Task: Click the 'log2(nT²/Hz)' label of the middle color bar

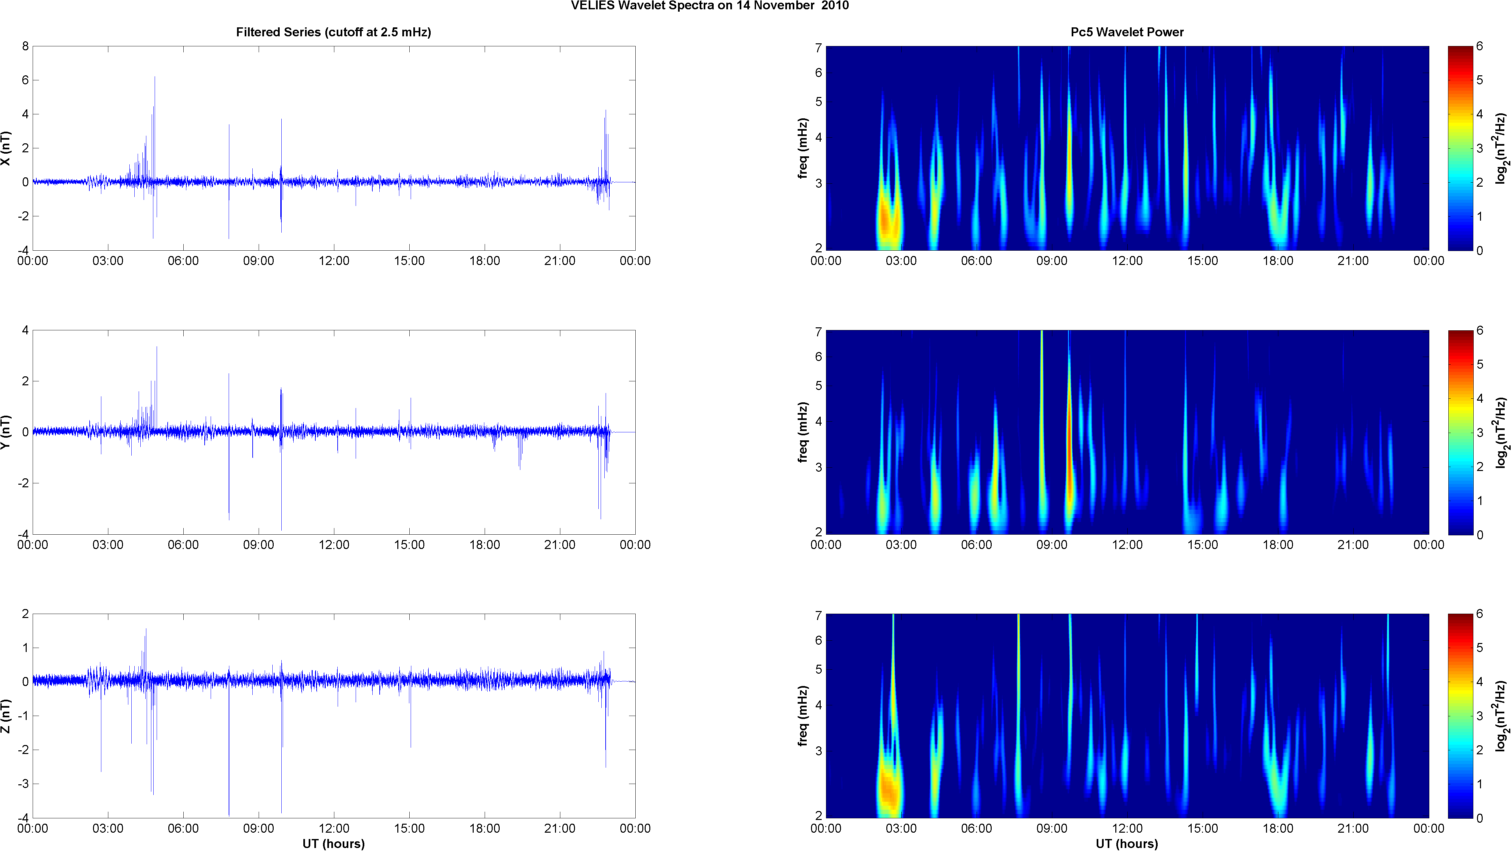Action: [1502, 432]
